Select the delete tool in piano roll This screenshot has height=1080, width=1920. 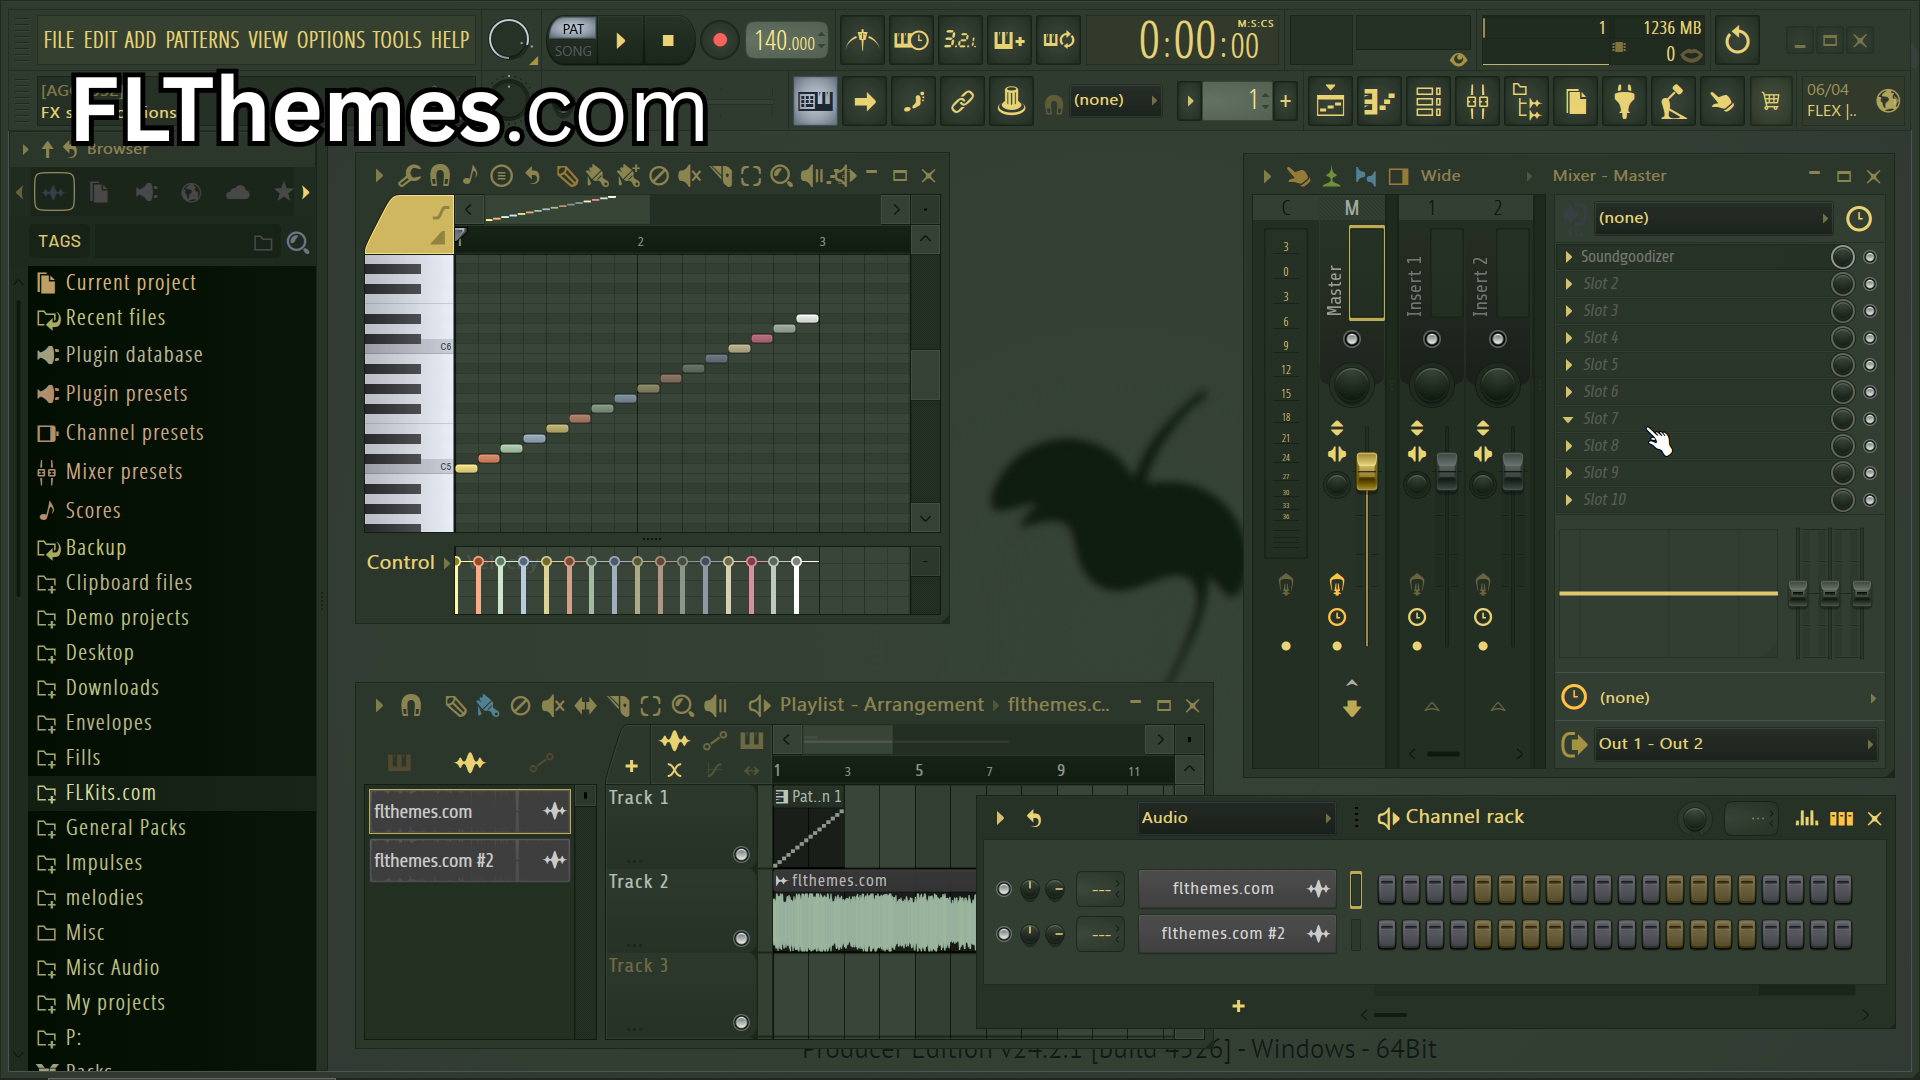coord(658,176)
